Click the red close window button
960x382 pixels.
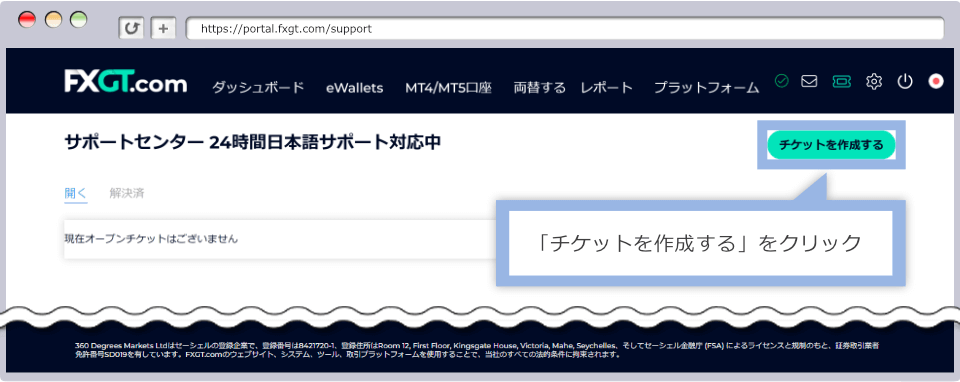(x=28, y=20)
